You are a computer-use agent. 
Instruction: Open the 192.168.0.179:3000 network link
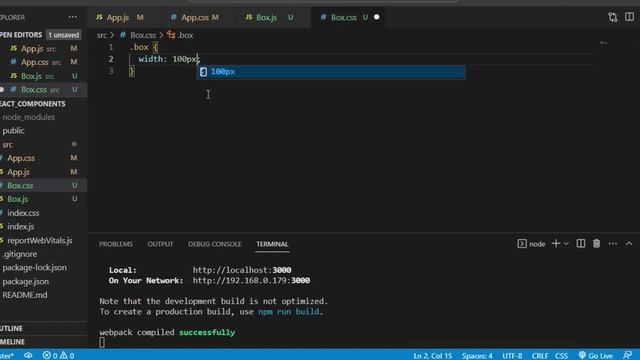pyautogui.click(x=251, y=281)
